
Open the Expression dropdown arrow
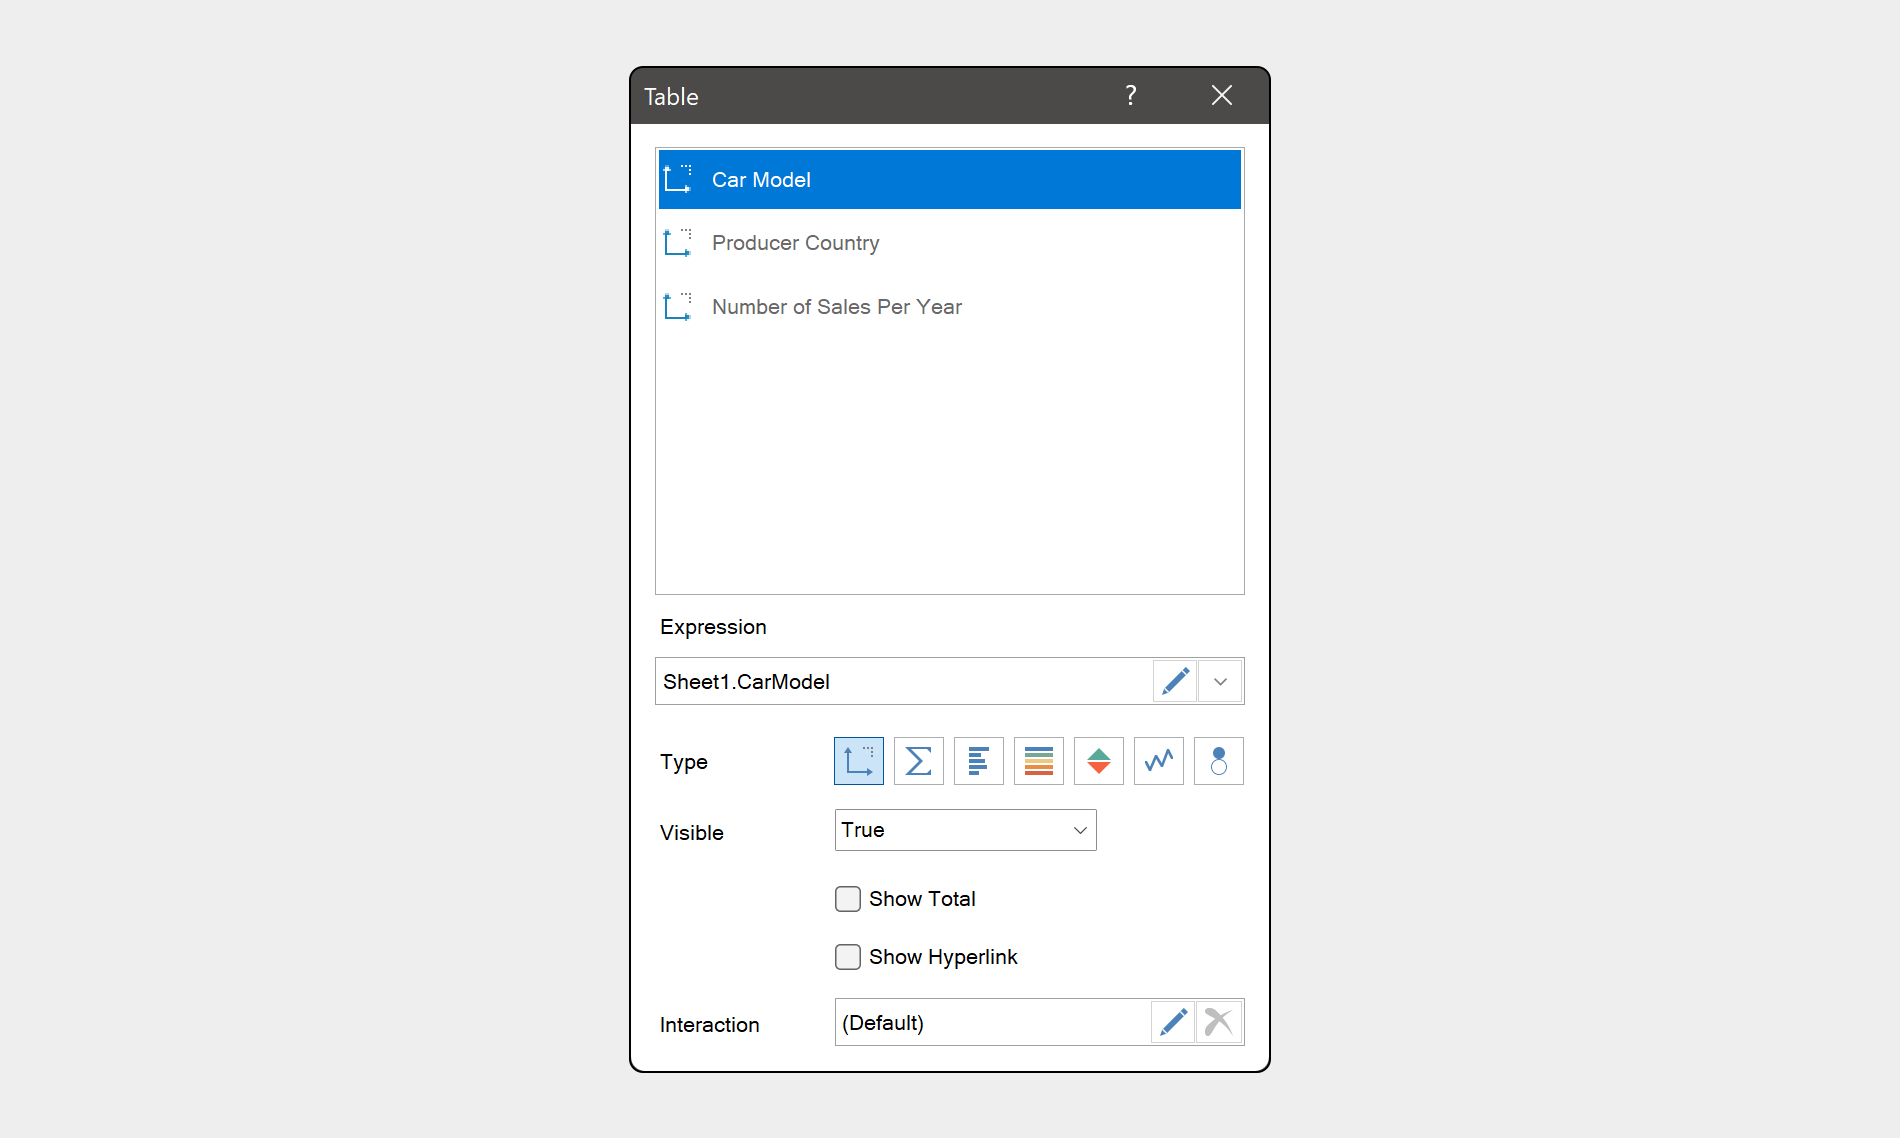tap(1220, 681)
